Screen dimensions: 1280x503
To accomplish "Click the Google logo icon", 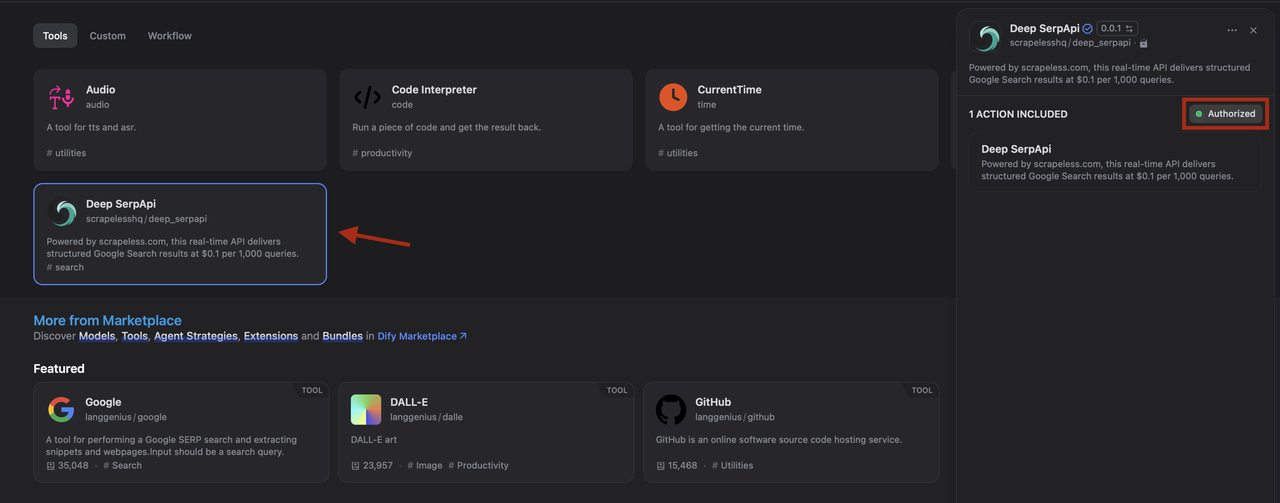I will pos(61,410).
